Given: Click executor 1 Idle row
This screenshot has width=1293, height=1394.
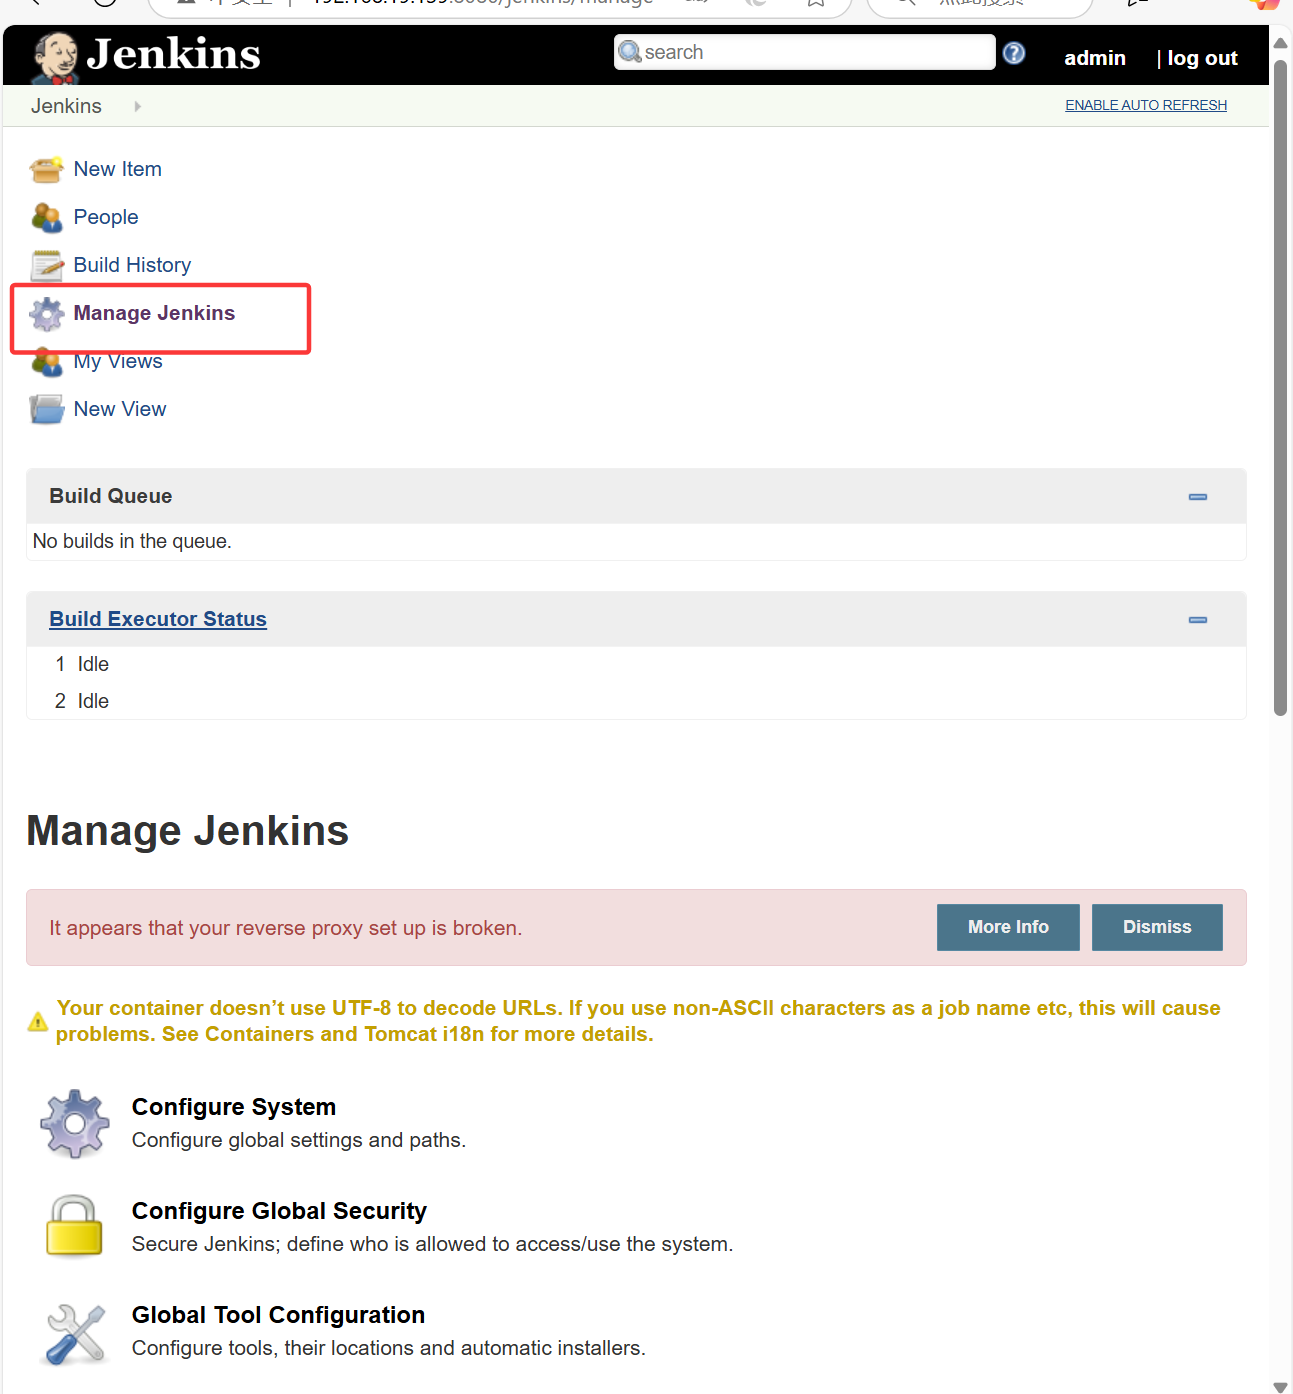Looking at the screenshot, I should [636, 664].
